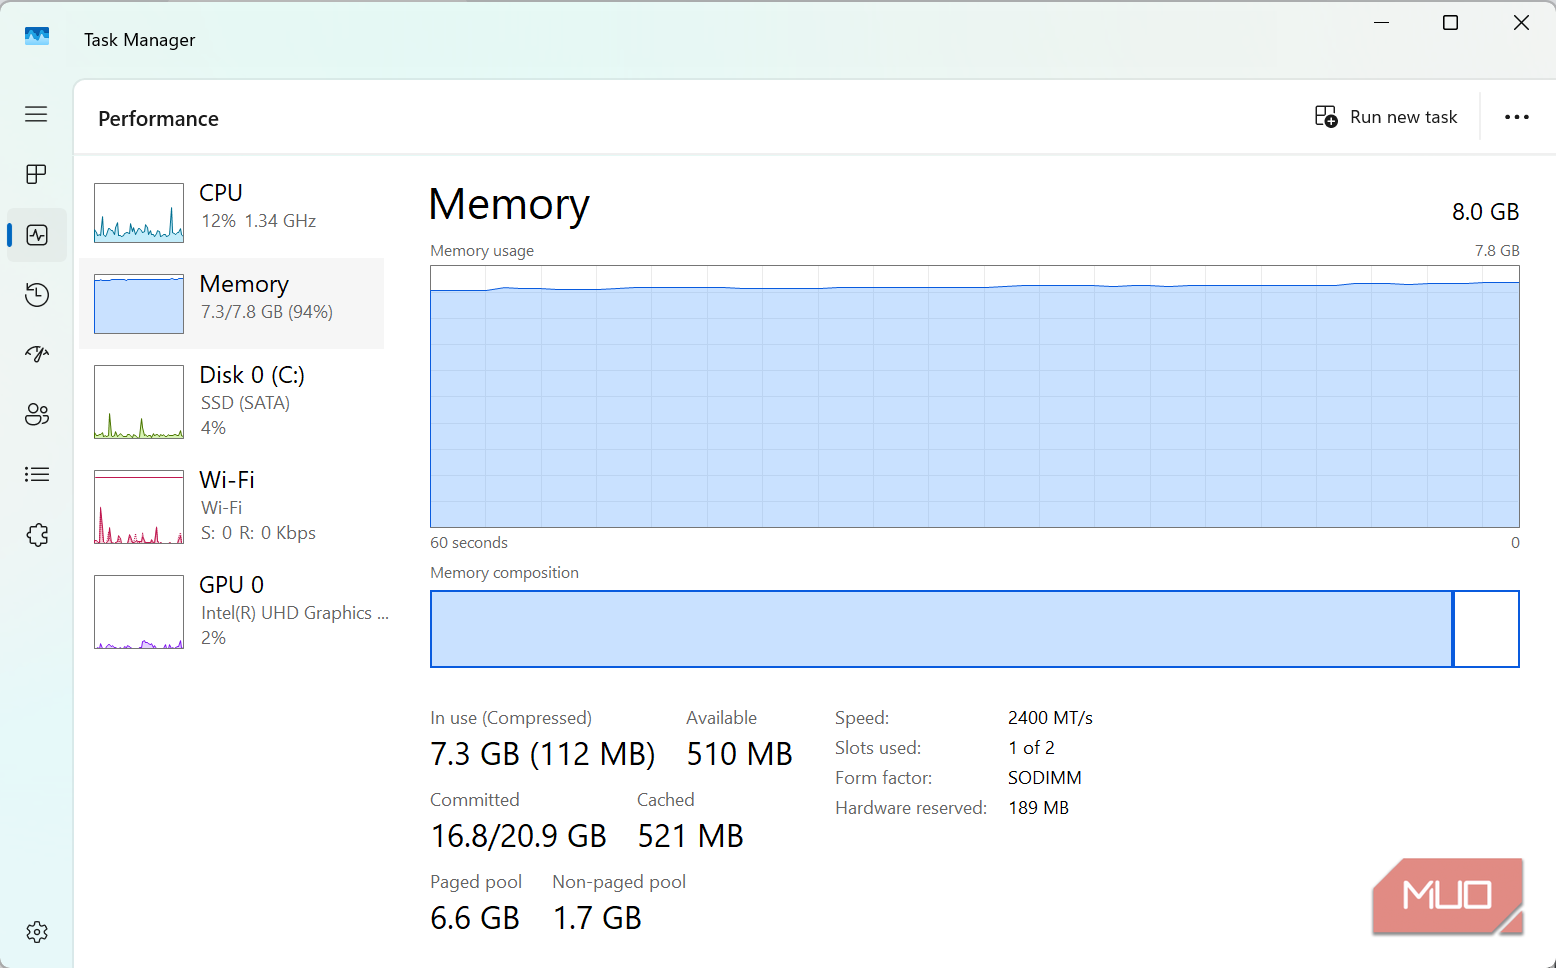Open the Details page list icon
Image resolution: width=1556 pixels, height=968 pixels.
(37, 474)
